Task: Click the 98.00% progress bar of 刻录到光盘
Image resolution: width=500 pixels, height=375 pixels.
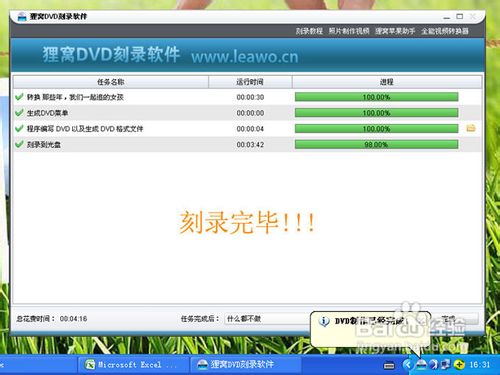Action: [x=376, y=144]
